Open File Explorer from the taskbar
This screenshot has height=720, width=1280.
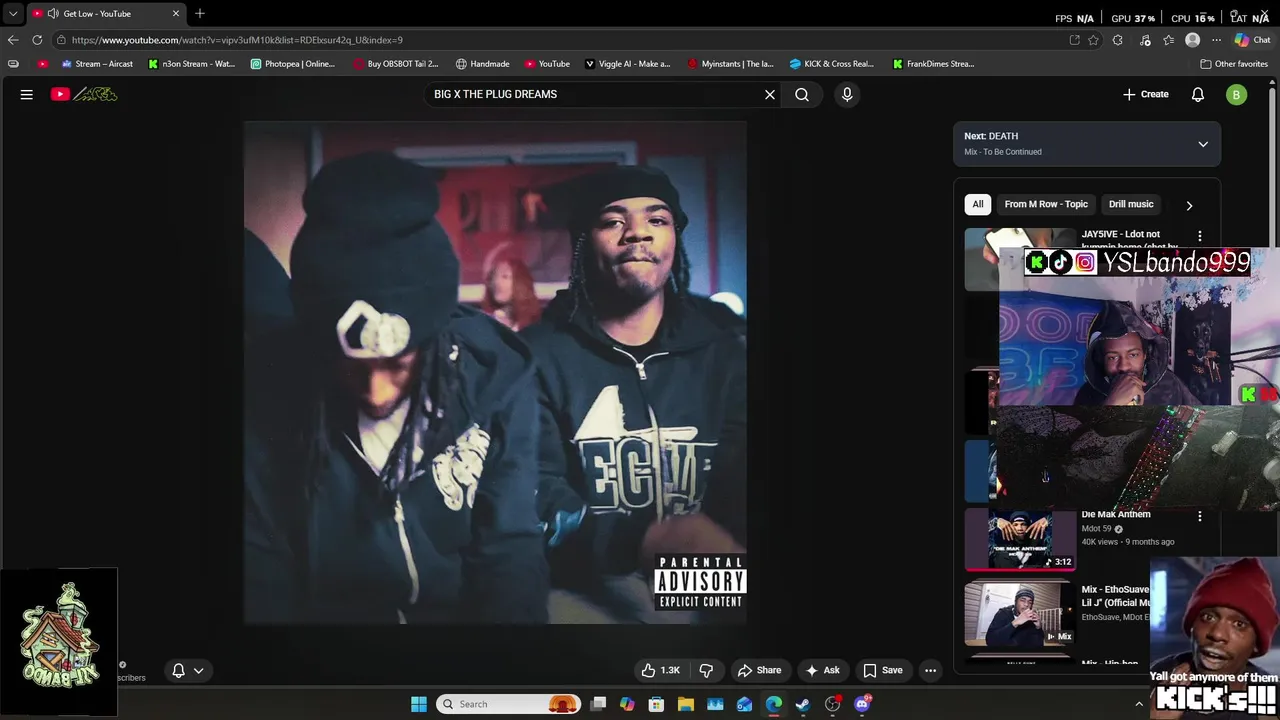click(686, 704)
